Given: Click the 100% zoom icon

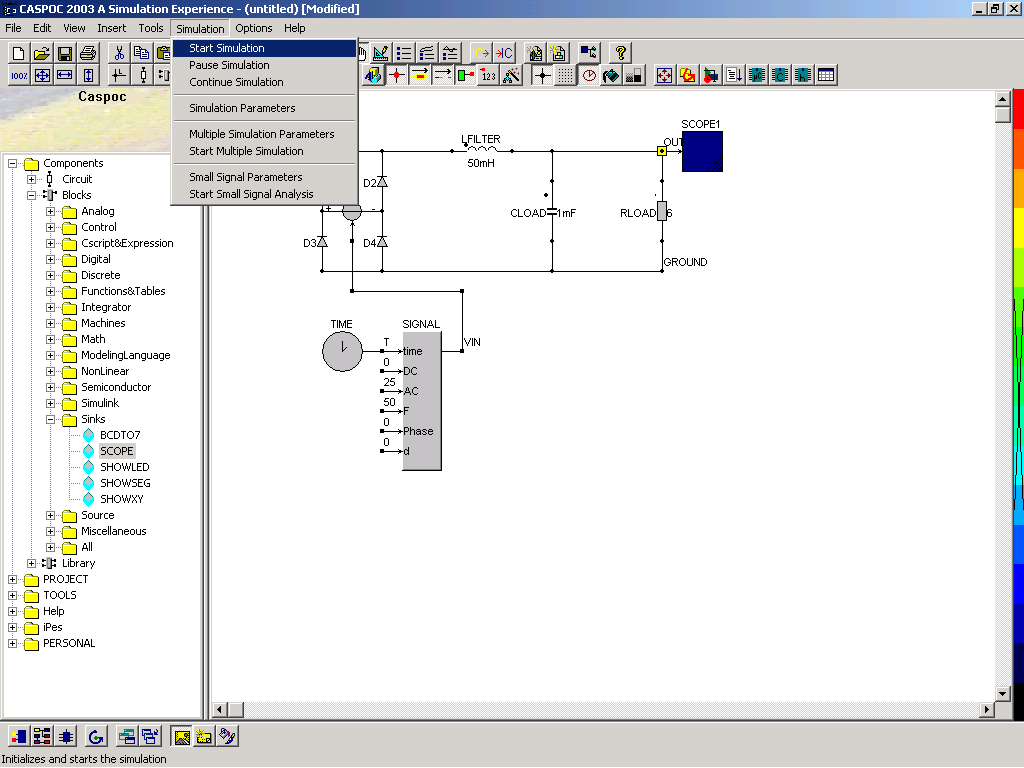Looking at the screenshot, I should pyautogui.click(x=19, y=76).
